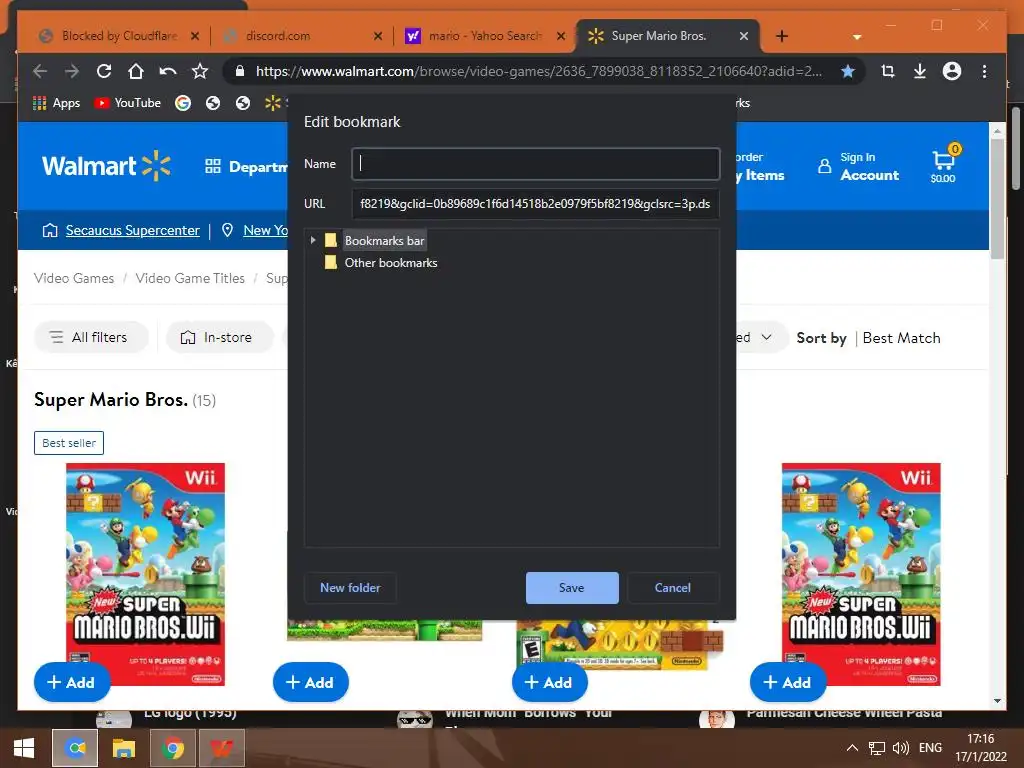
Task: Show hidden system tray icons
Action: pos(852,748)
